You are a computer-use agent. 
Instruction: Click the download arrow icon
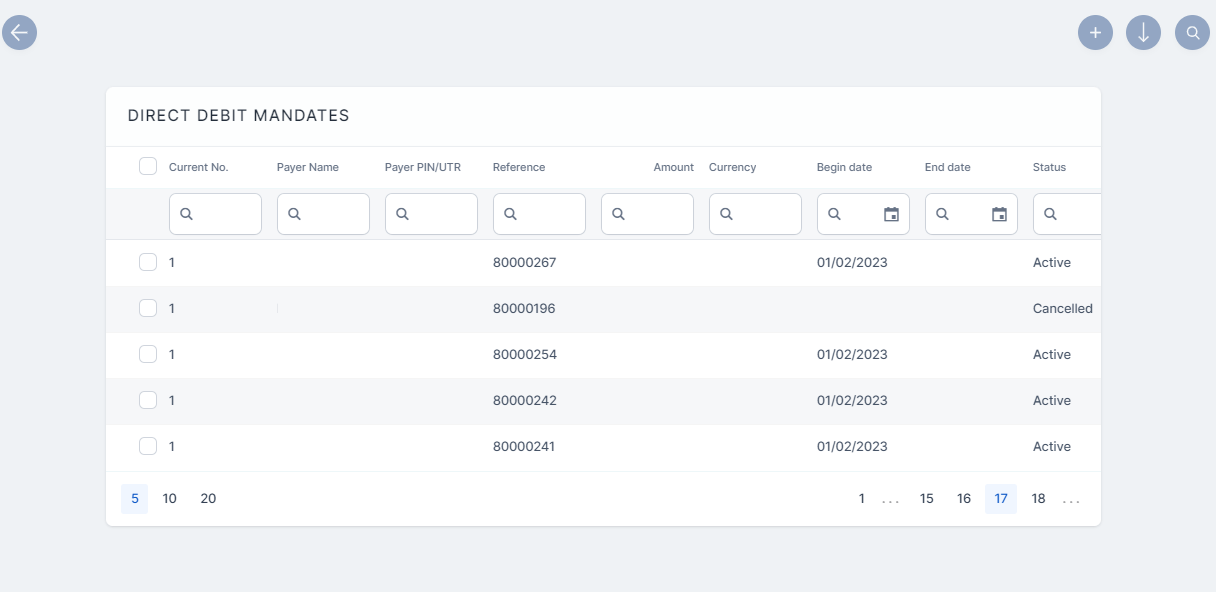pos(1143,32)
